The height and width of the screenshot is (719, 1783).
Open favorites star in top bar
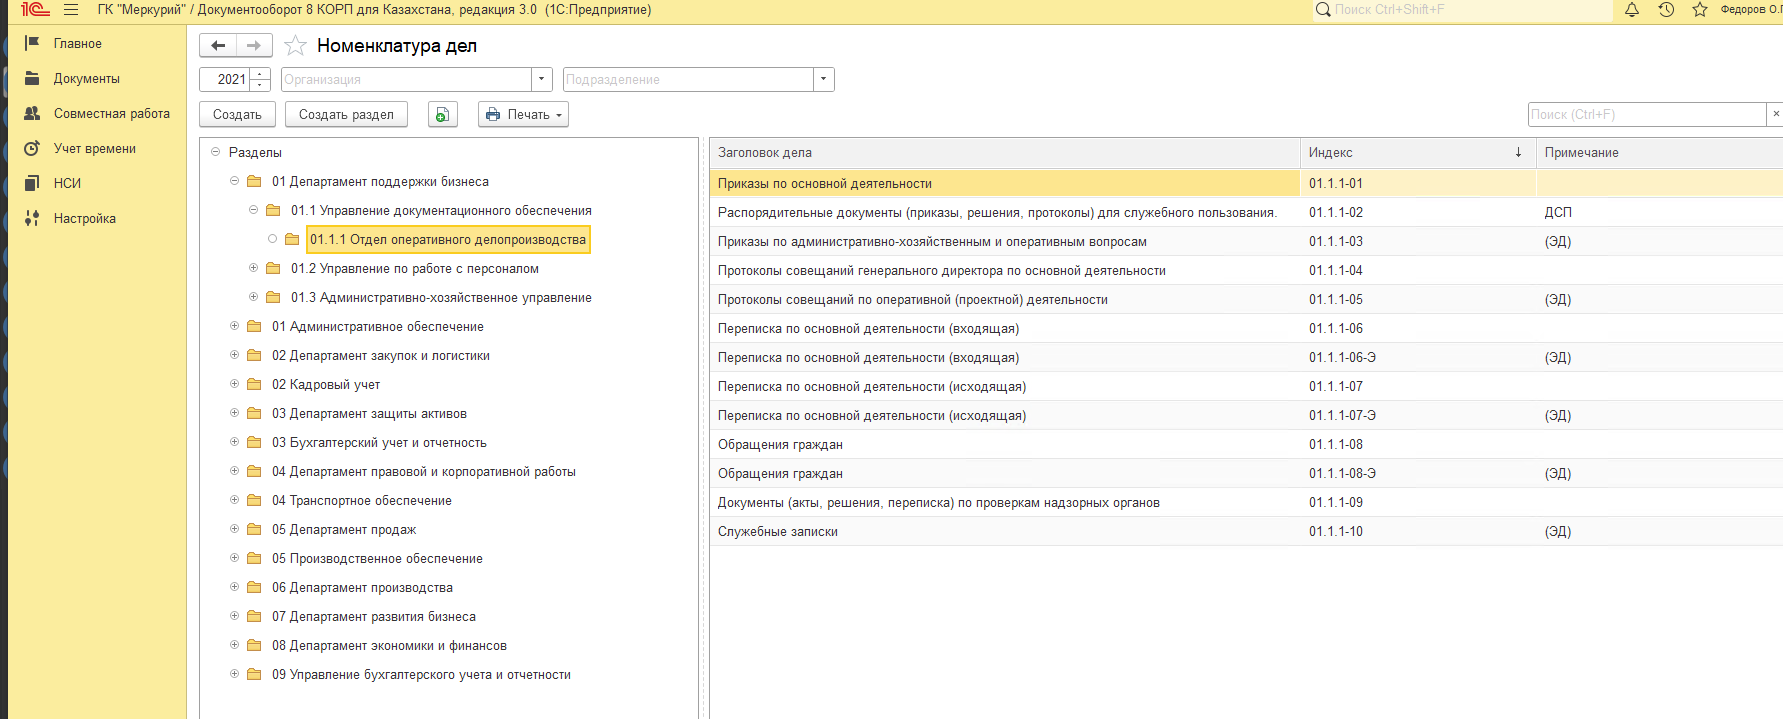1699,10
